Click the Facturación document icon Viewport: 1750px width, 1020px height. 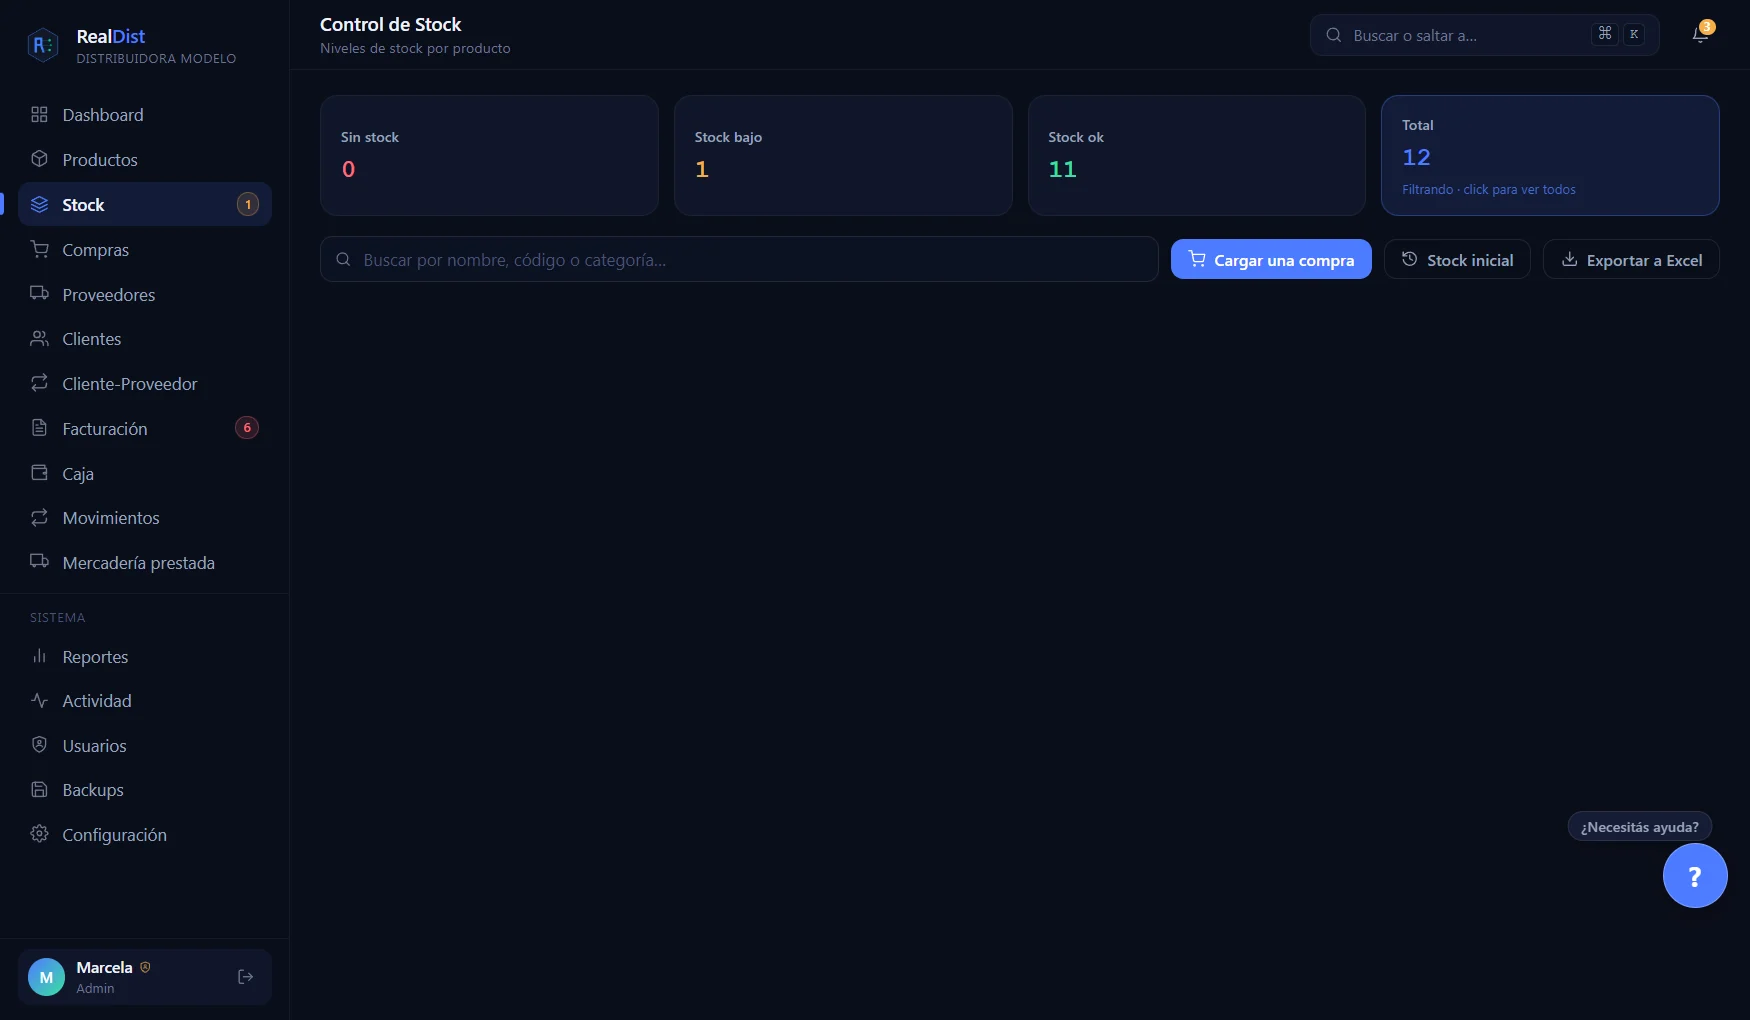(39, 428)
